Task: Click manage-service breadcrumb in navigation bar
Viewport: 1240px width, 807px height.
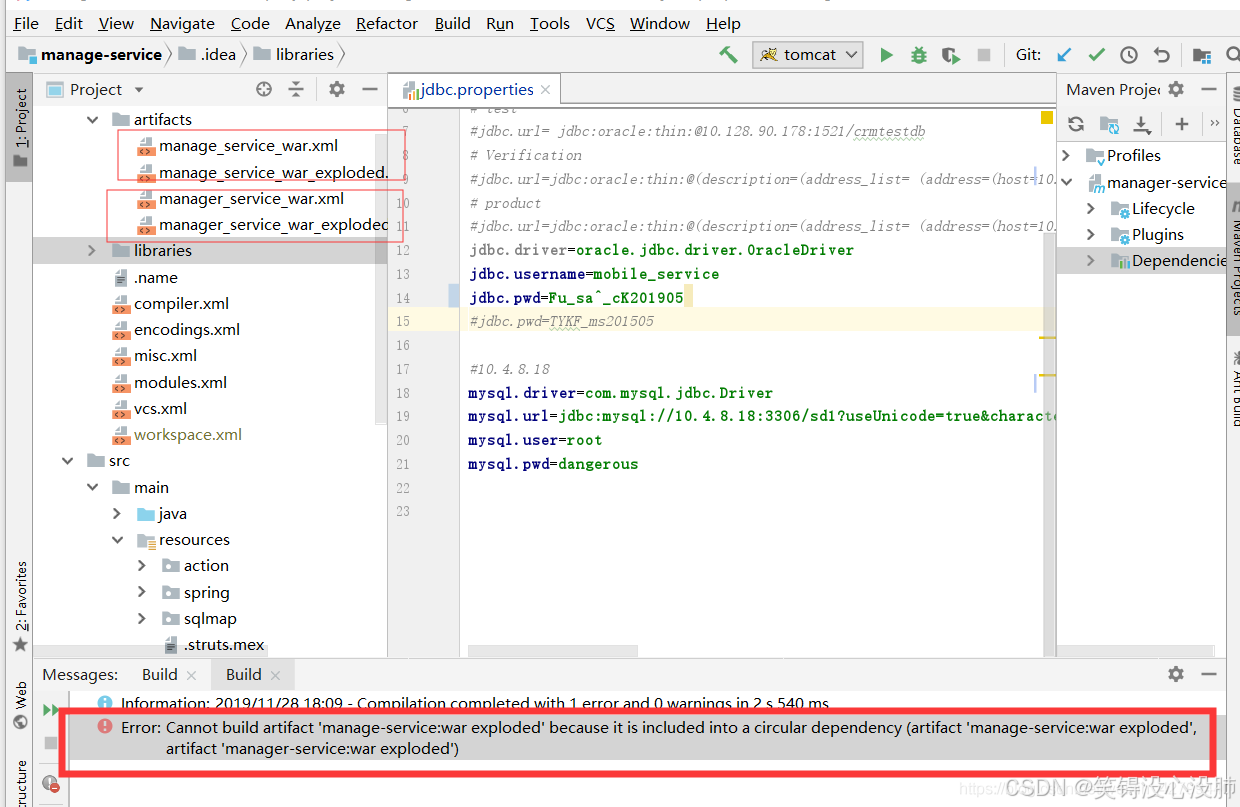Action: point(91,54)
